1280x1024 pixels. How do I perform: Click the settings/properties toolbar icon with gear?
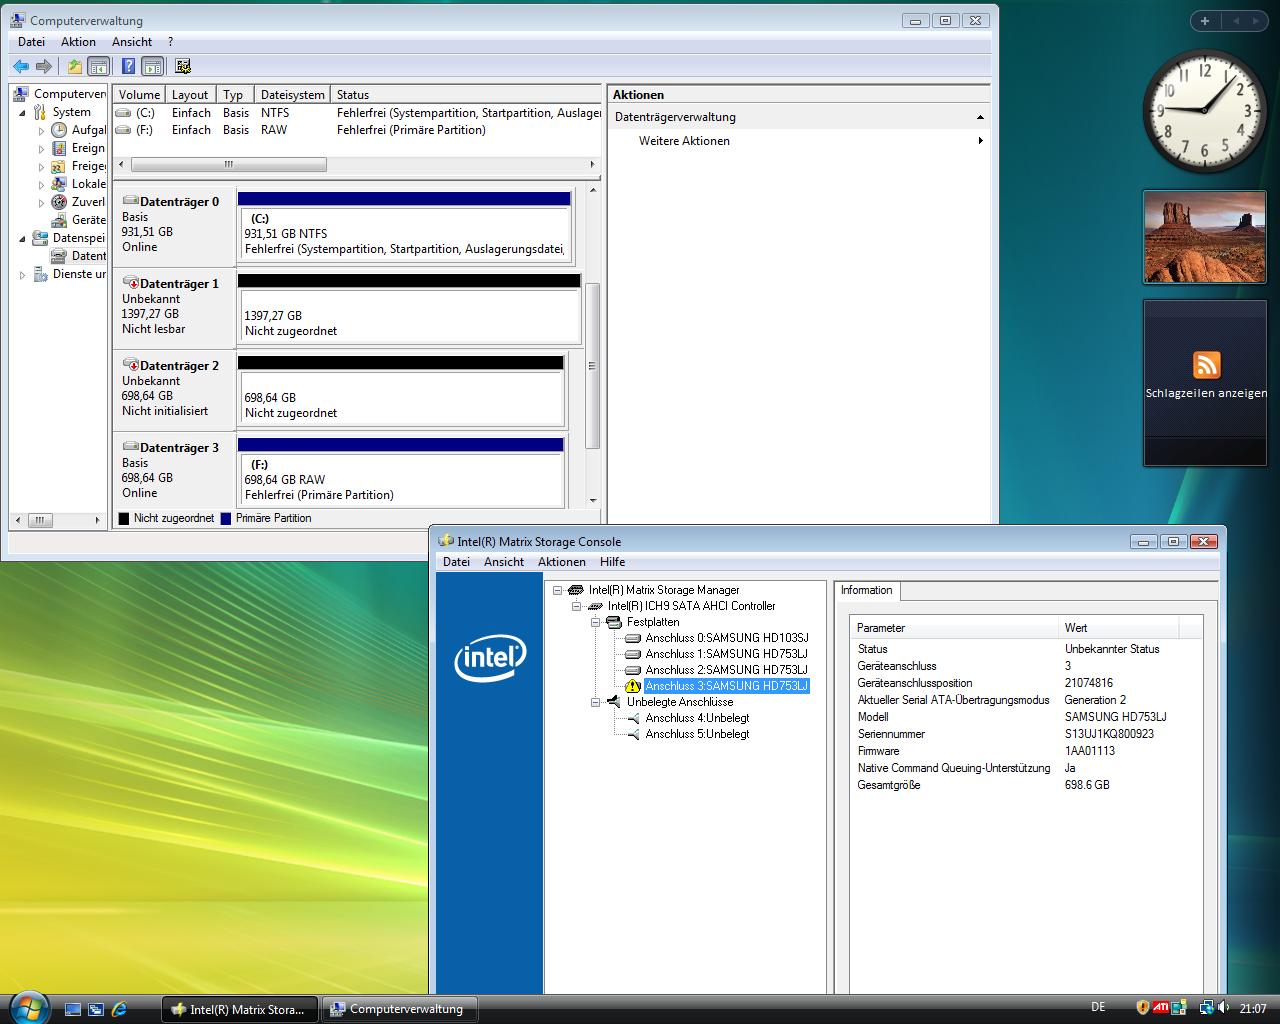click(x=182, y=66)
